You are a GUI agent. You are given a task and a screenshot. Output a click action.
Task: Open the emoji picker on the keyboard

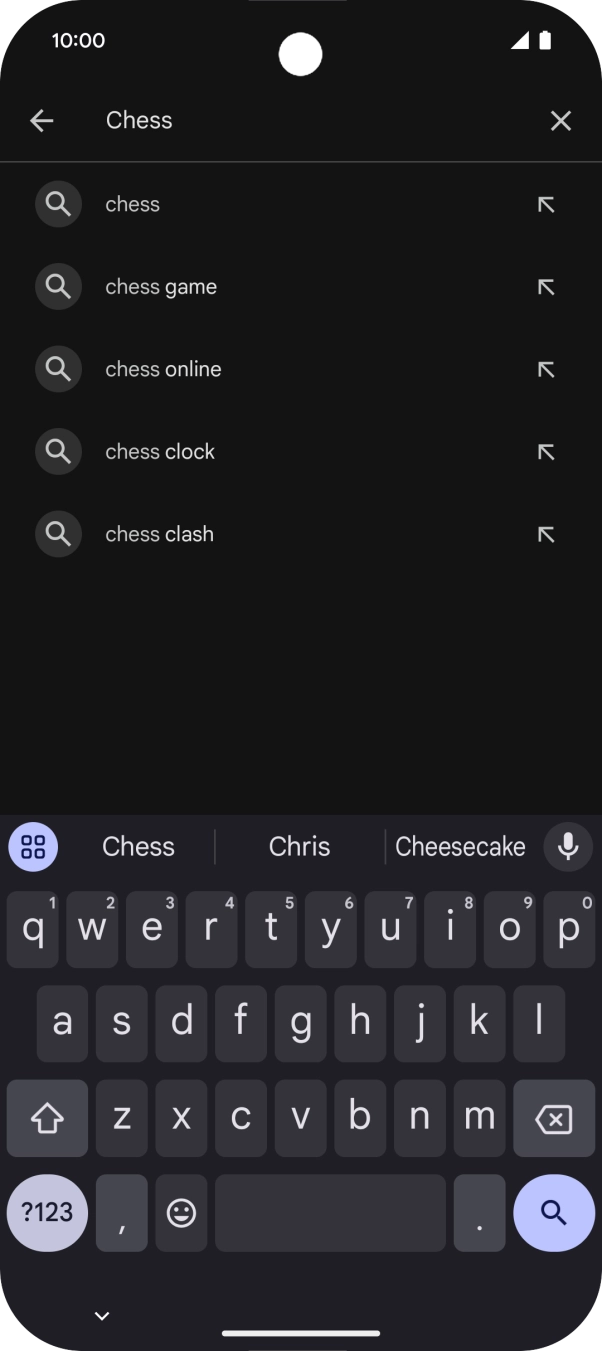tap(181, 1212)
